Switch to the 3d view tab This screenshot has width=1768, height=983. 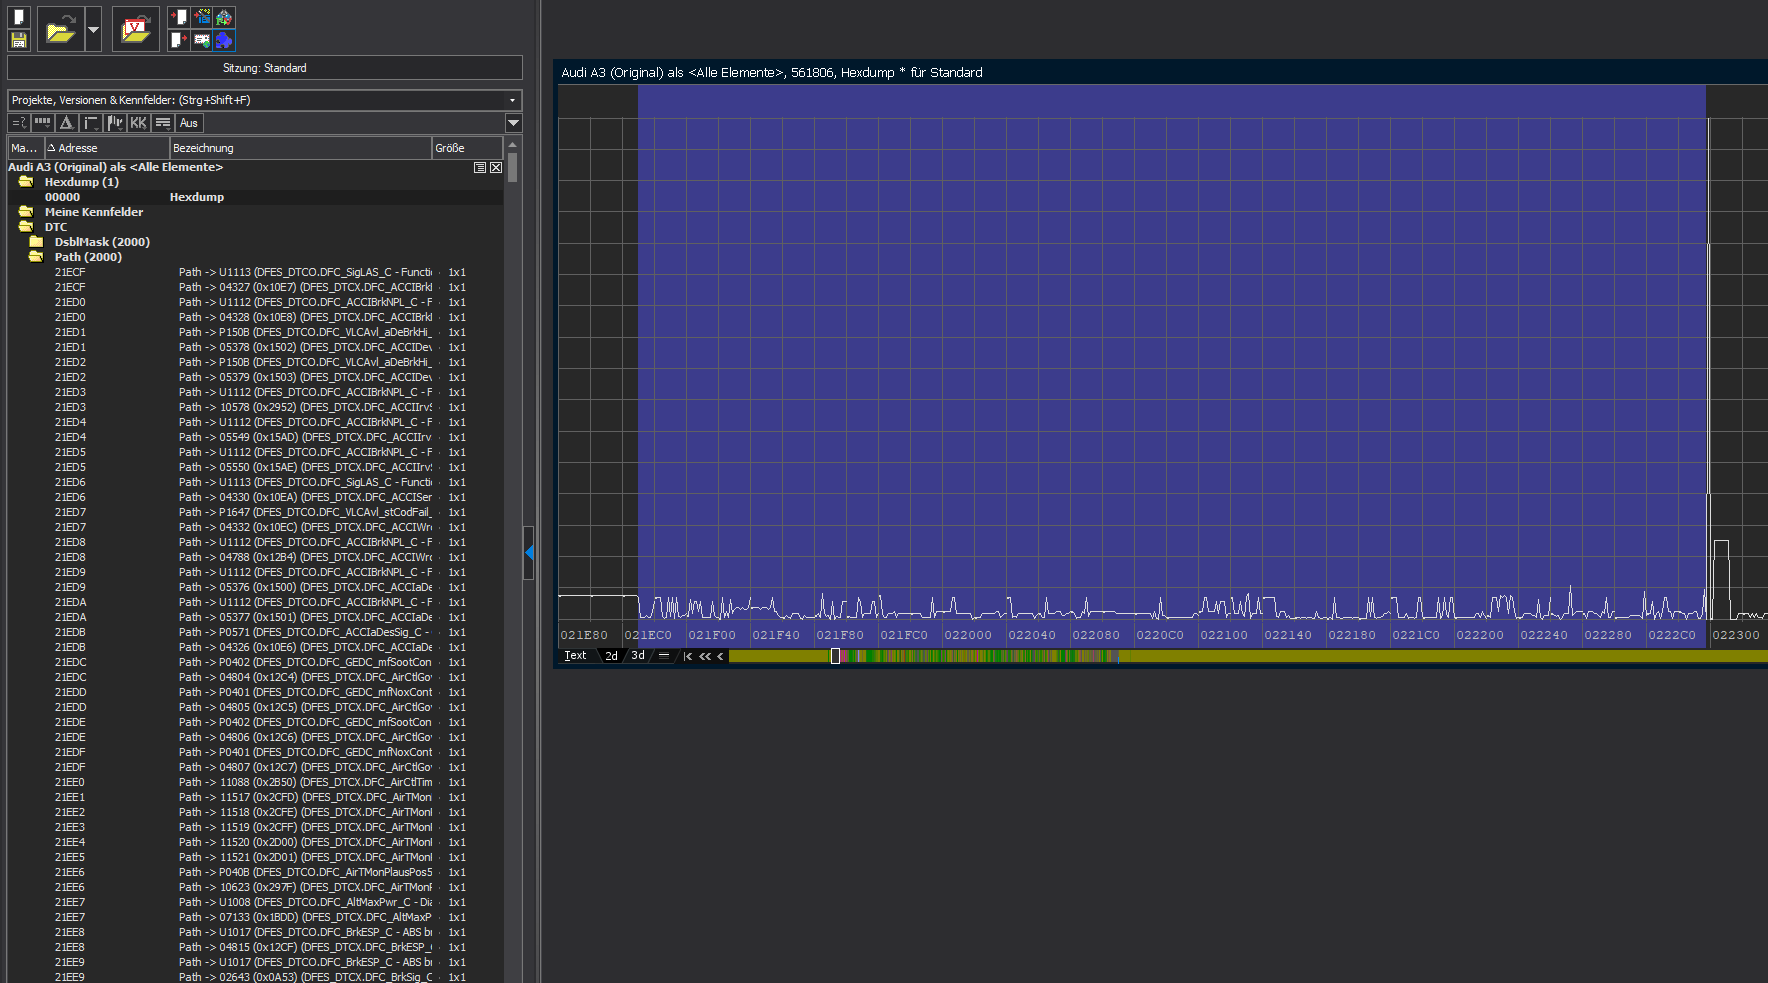point(638,656)
